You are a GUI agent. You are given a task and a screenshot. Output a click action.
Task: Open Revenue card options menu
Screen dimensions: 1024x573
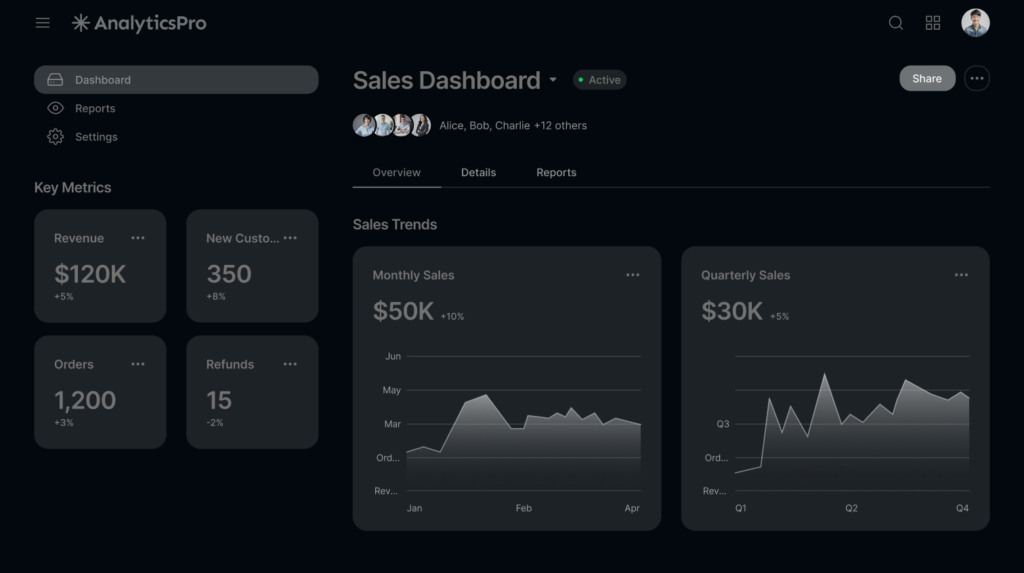[x=138, y=238]
